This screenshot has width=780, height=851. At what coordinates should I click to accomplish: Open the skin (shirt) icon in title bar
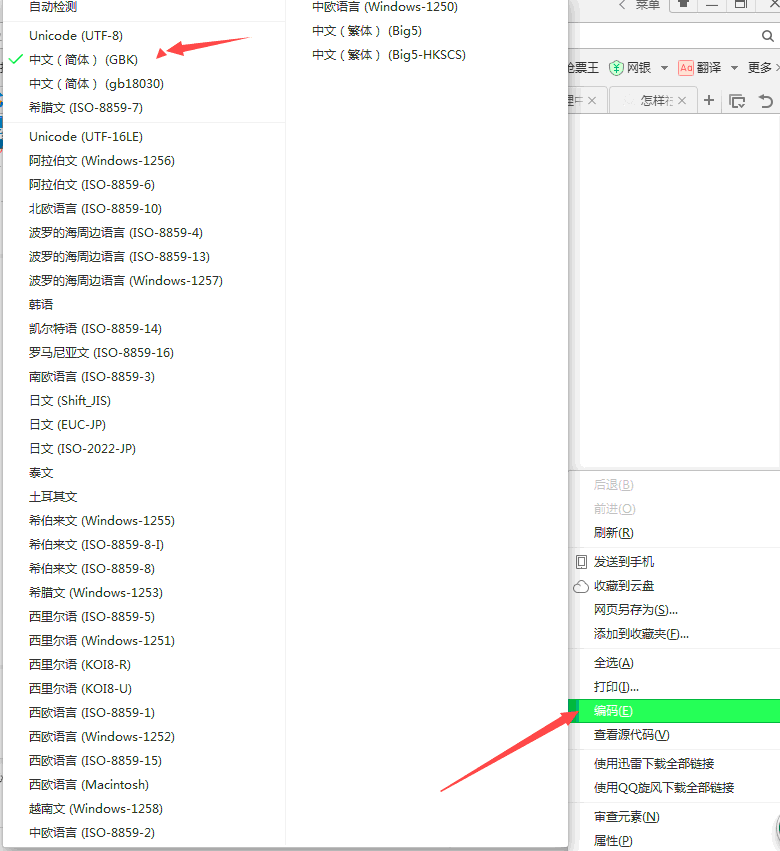683,4
